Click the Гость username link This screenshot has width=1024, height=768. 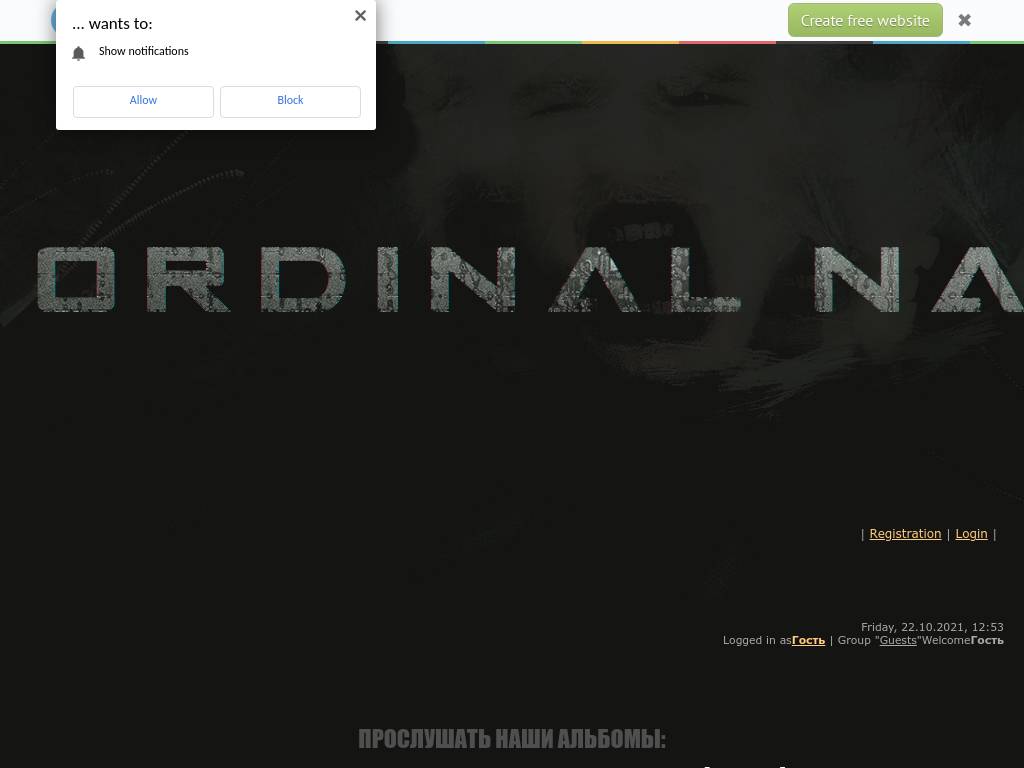[x=808, y=640]
